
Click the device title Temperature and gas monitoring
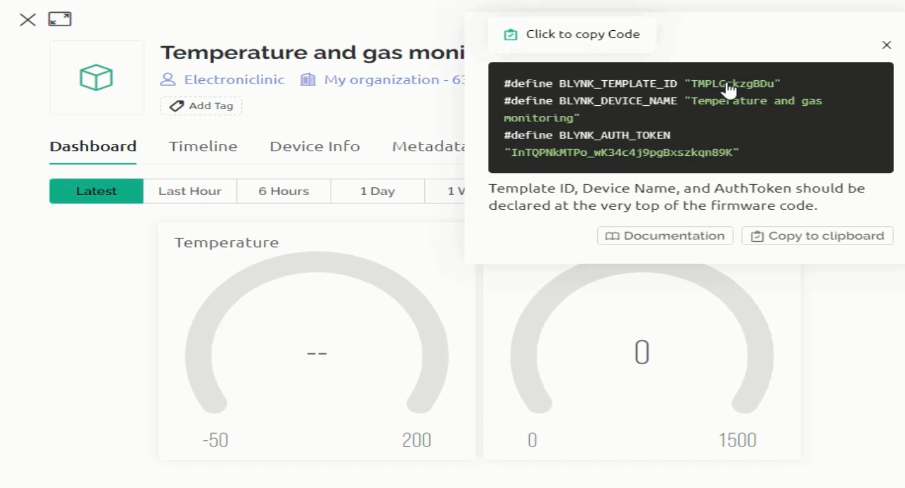(312, 52)
